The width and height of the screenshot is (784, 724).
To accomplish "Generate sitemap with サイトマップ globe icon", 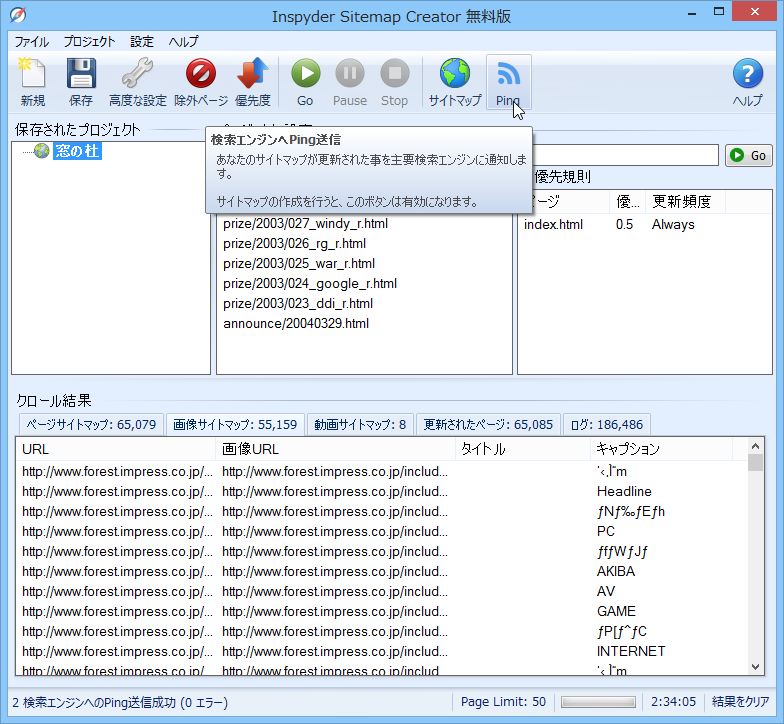I will coord(455,82).
